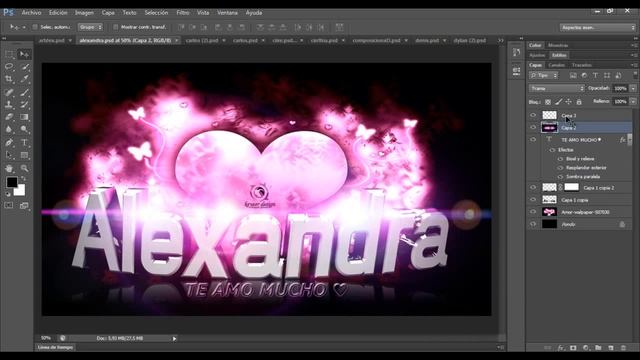Screen dimensions: 640x360
Task: Select the Horizontal Type tool
Action: coord(24,143)
